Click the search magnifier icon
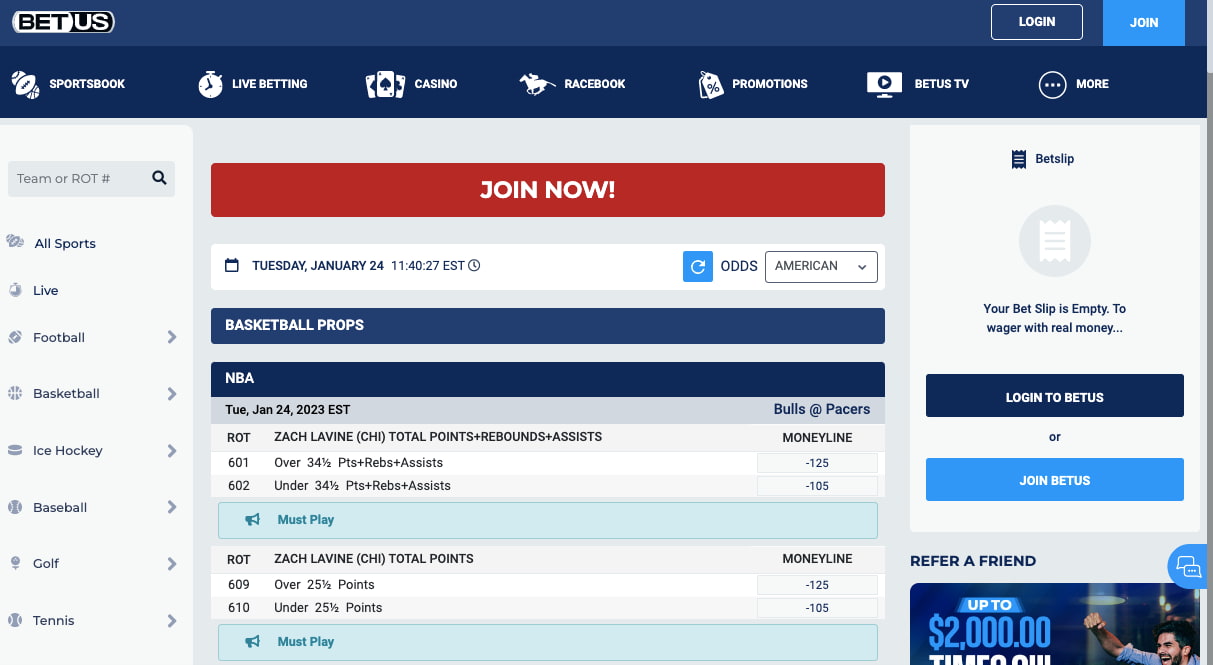 [x=159, y=178]
